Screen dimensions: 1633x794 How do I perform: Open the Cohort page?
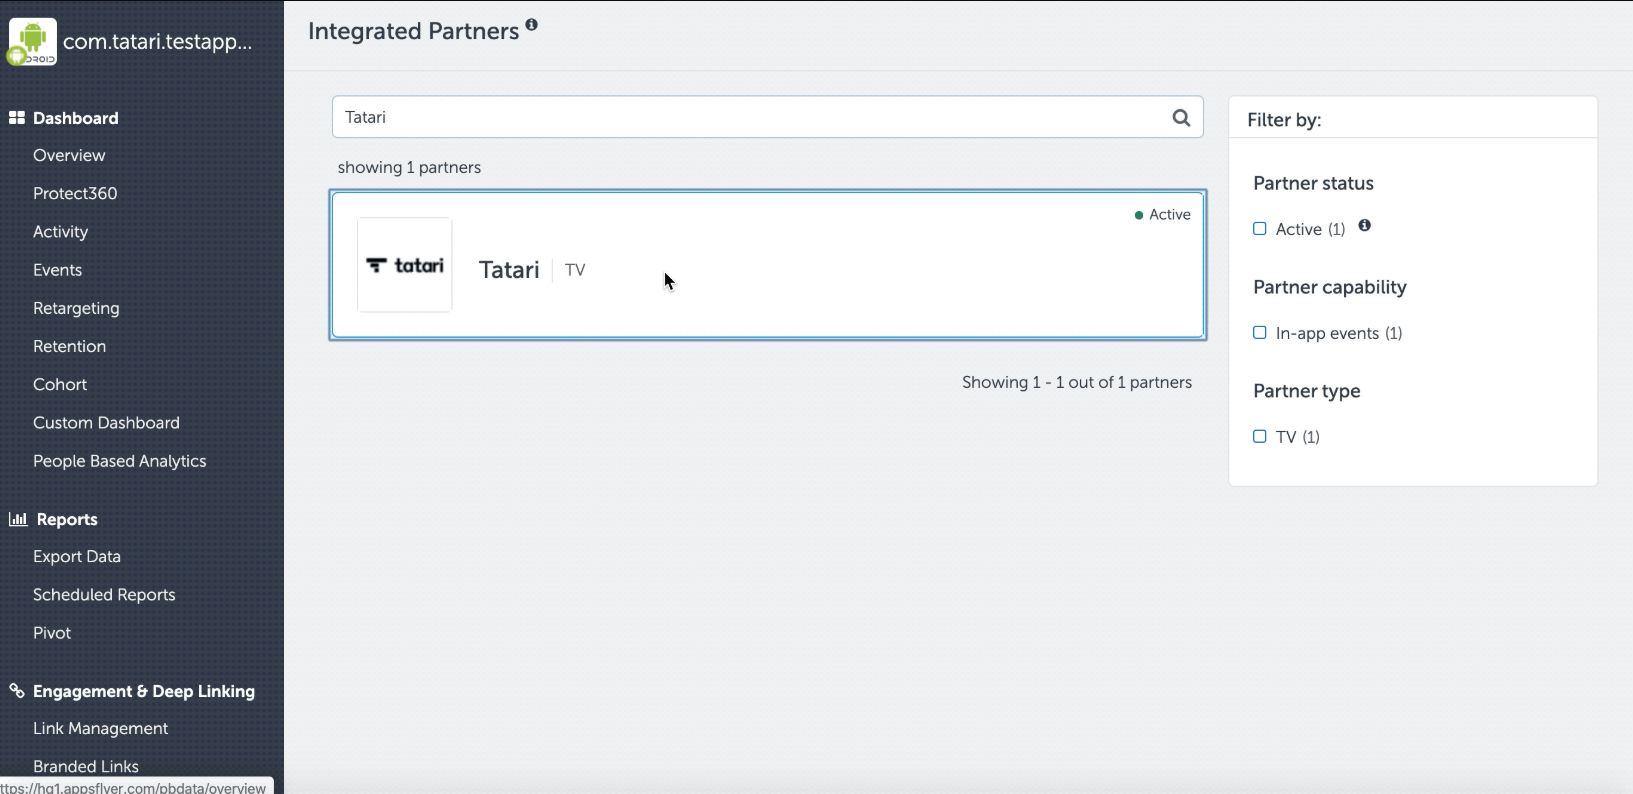pyautogui.click(x=60, y=384)
